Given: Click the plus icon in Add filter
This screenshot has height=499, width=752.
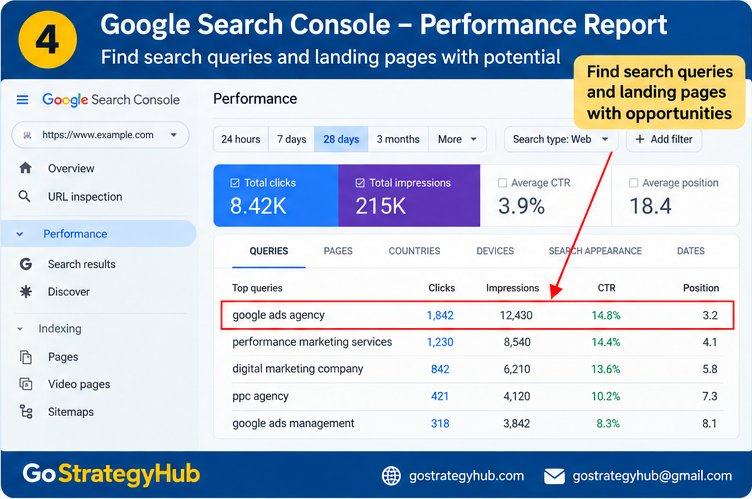Looking at the screenshot, I should click(x=639, y=139).
